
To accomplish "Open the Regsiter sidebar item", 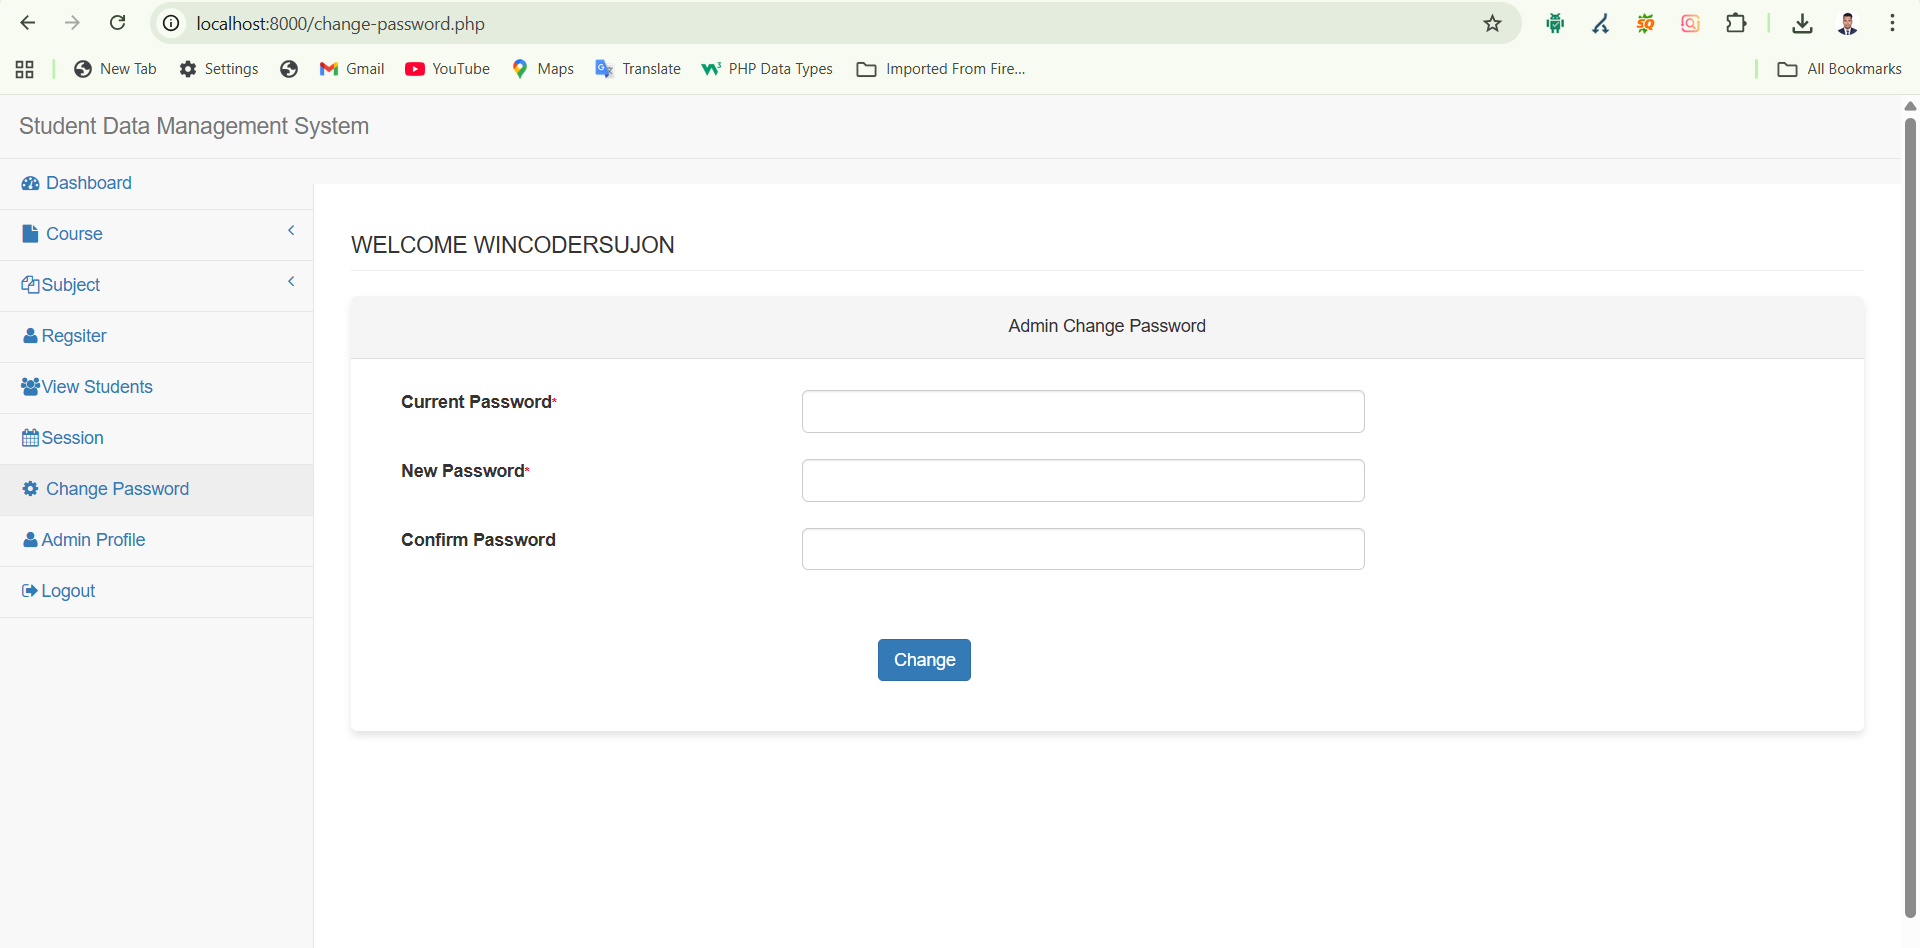I will pyautogui.click(x=74, y=336).
